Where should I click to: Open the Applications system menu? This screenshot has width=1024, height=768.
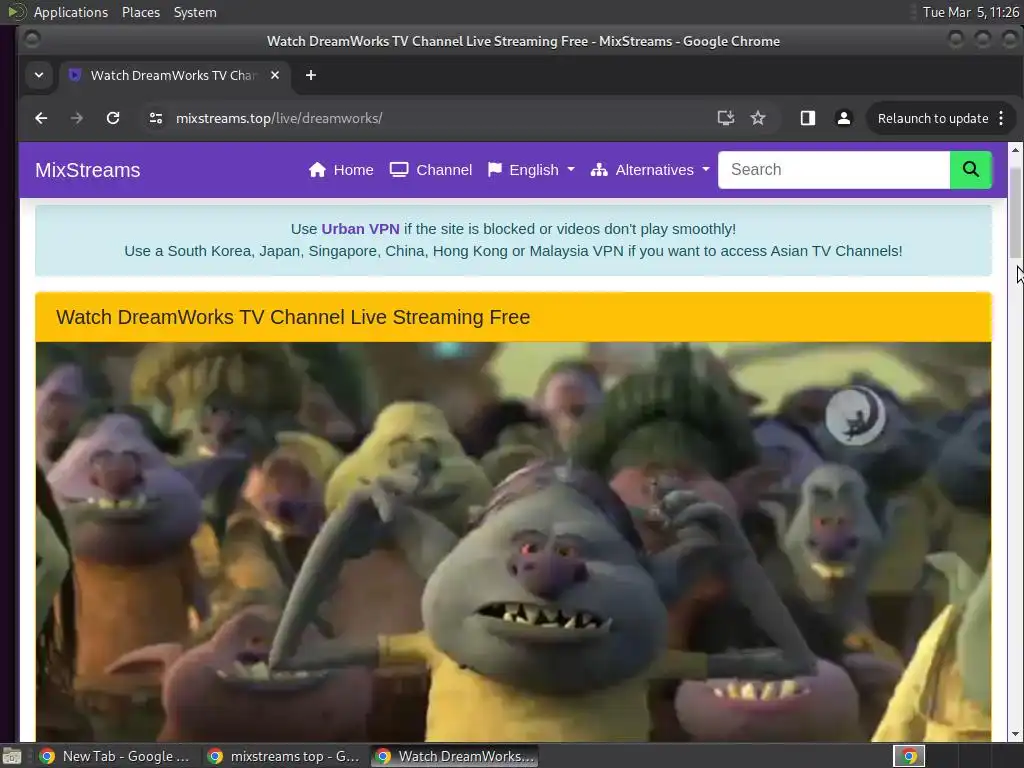point(71,12)
